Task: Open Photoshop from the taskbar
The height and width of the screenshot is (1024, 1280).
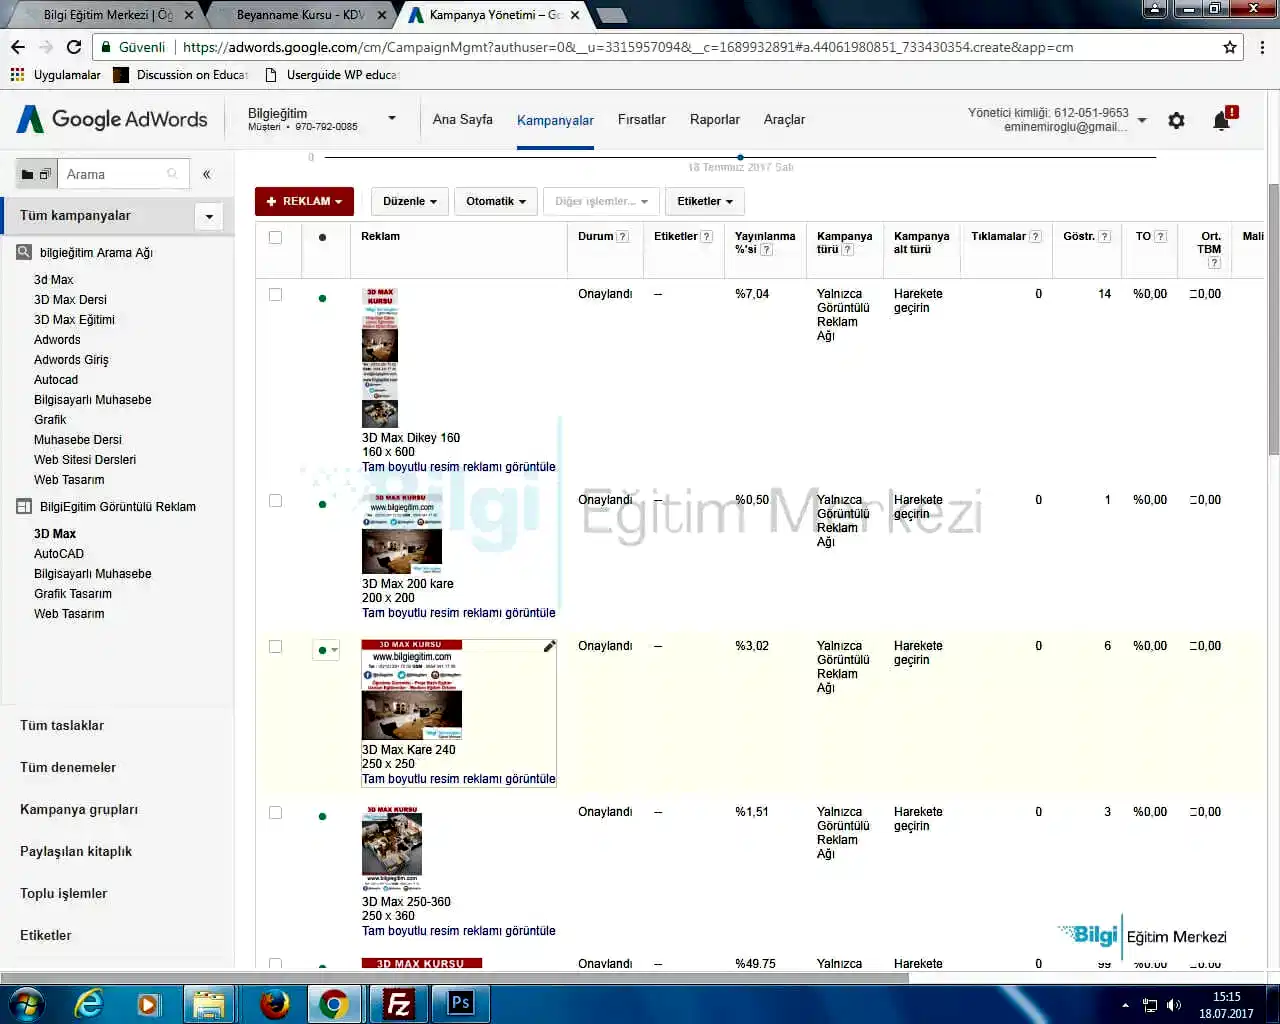Action: pos(461,1003)
